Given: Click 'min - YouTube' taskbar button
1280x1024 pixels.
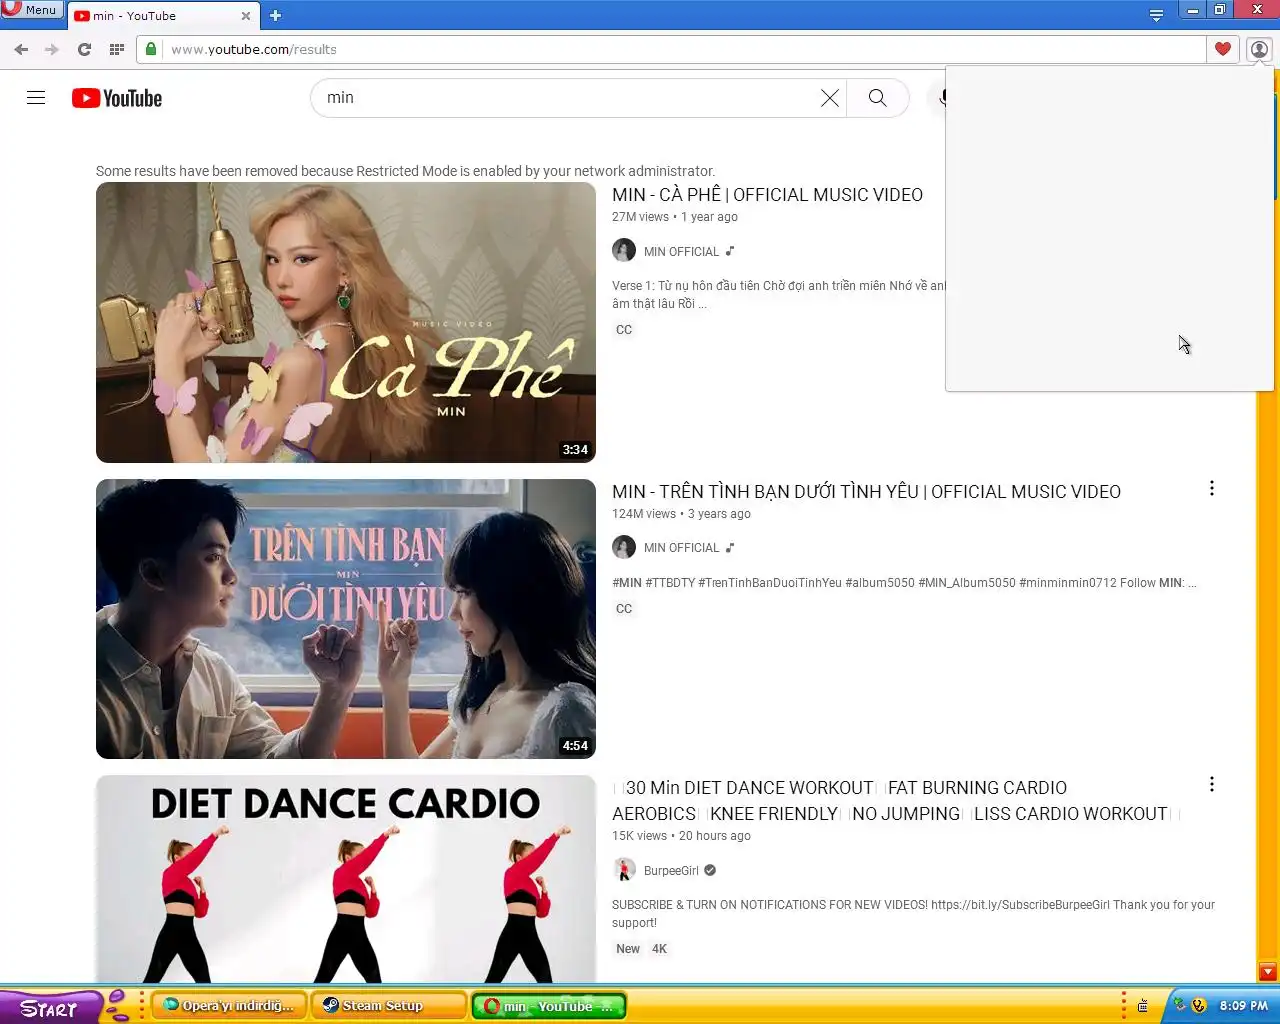Looking at the screenshot, I should tap(549, 1006).
